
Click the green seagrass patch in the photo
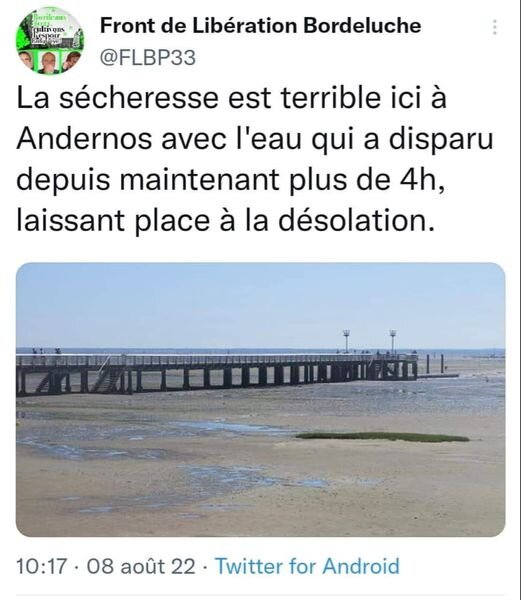coord(383,437)
